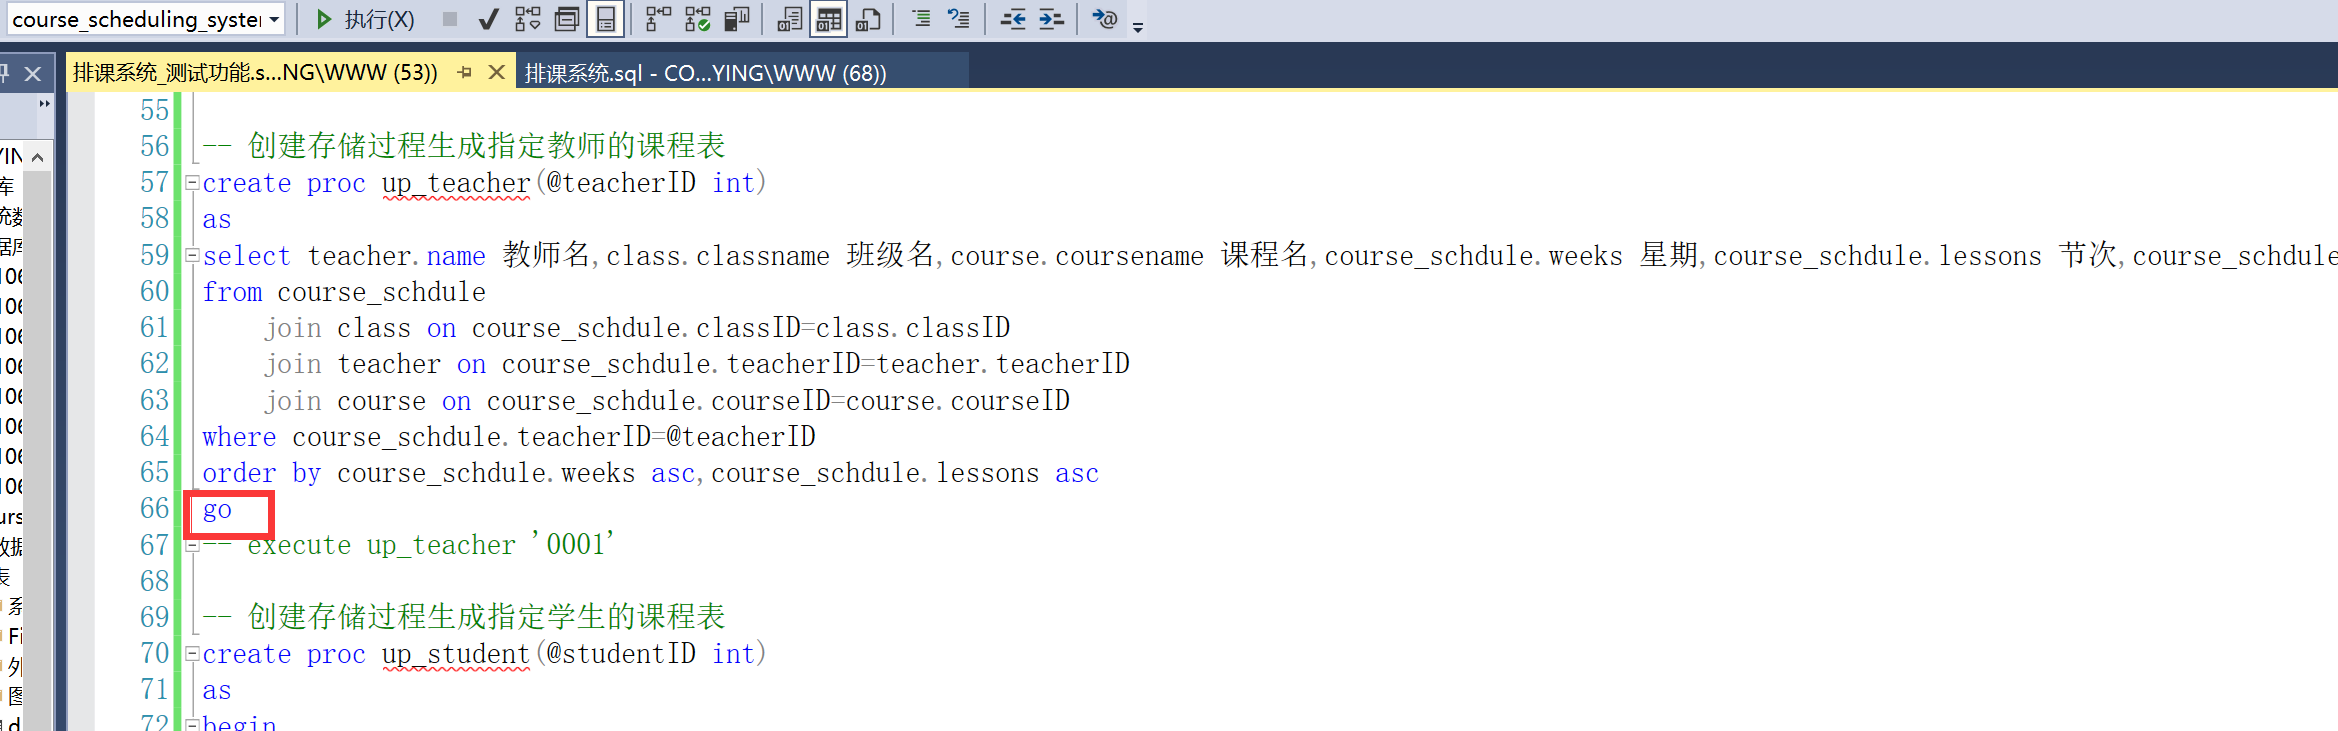
Task: Click the Object Explorer scroll up arrow
Action: pos(37,157)
